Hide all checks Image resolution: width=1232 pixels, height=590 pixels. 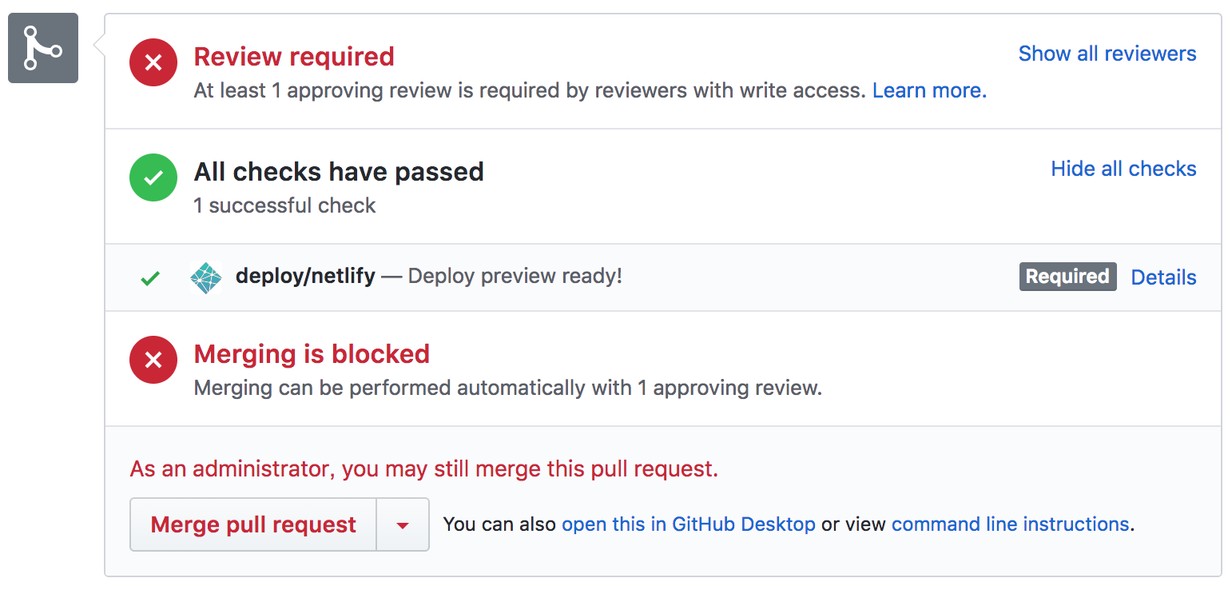(x=1123, y=169)
